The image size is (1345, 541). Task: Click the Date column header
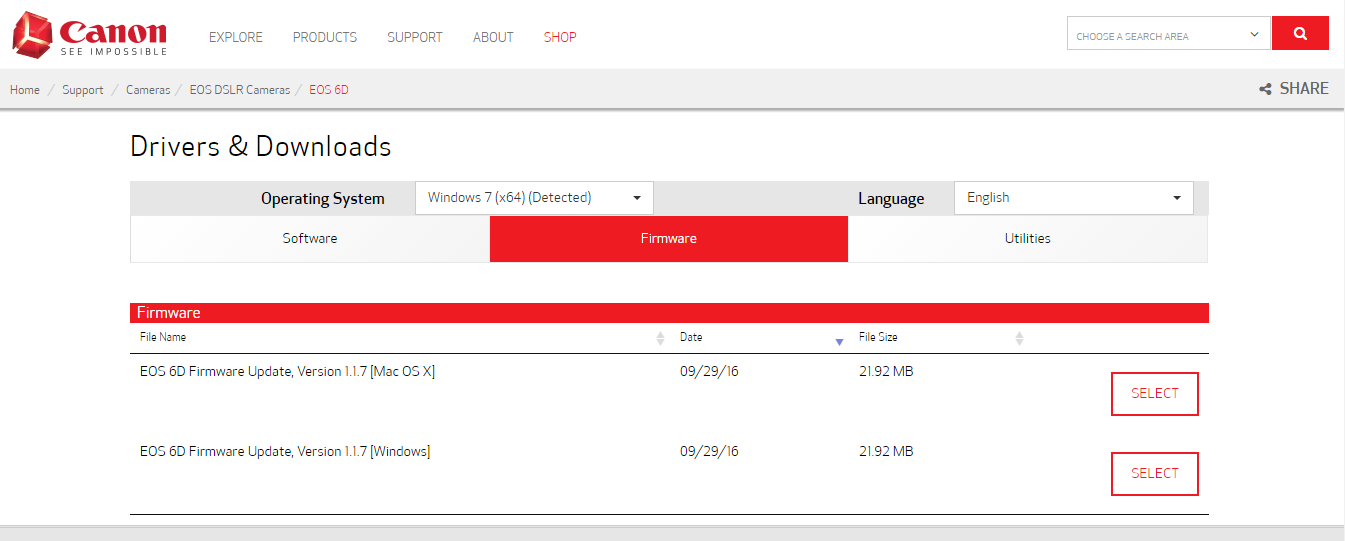coord(691,338)
